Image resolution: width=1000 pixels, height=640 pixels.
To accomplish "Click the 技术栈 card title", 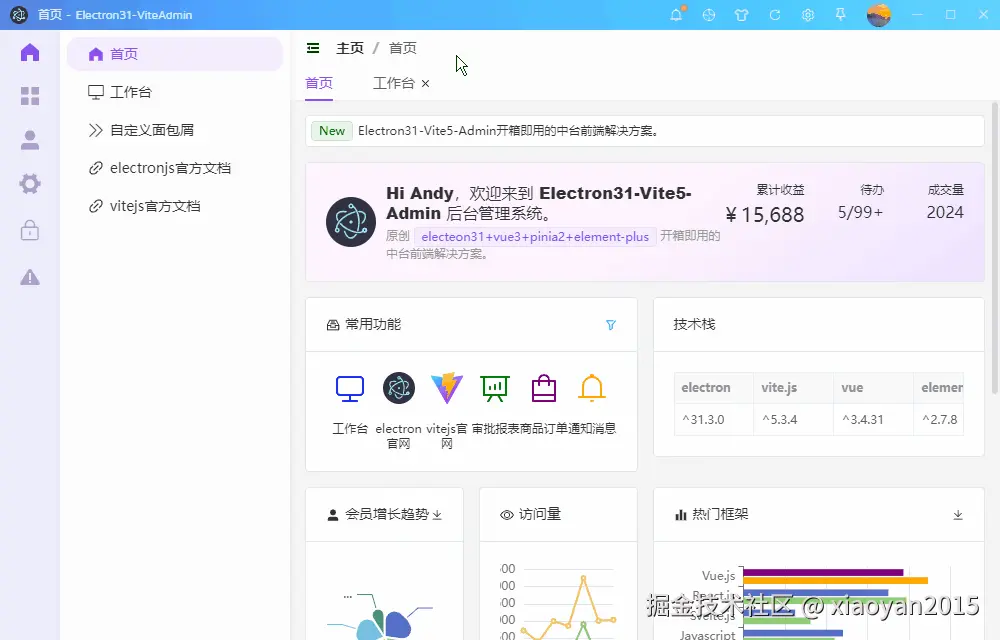I will pos(695,324).
